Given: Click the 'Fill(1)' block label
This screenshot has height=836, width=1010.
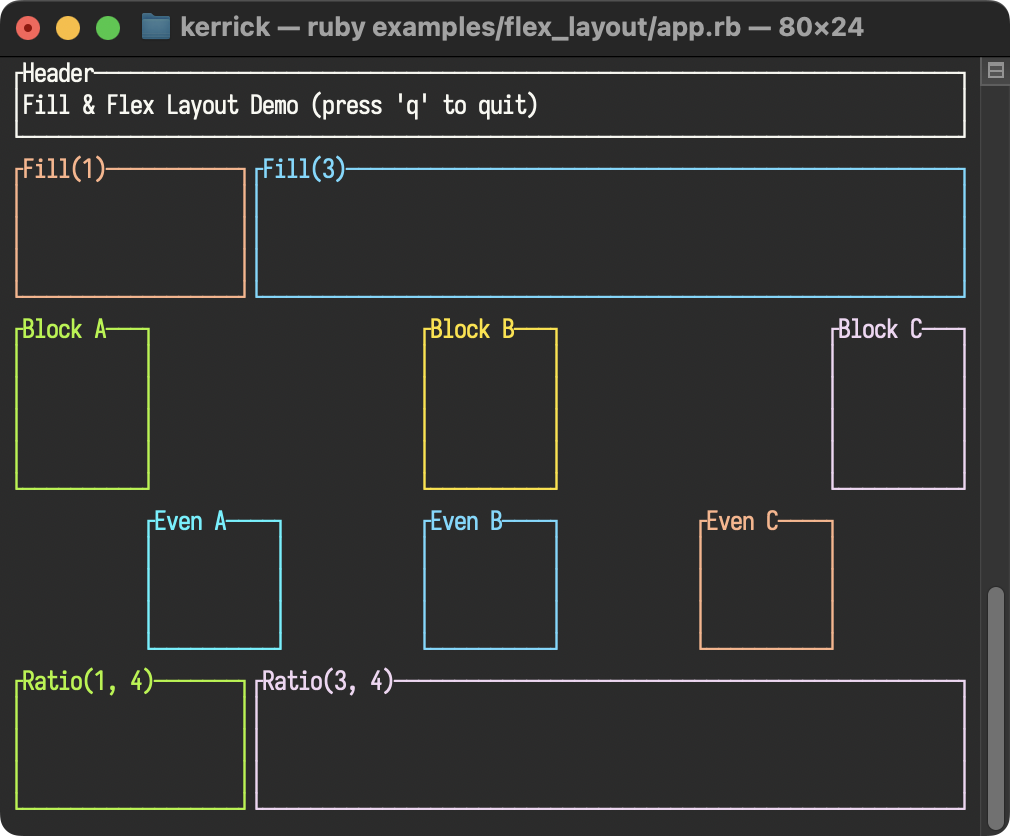Looking at the screenshot, I should tap(63, 169).
